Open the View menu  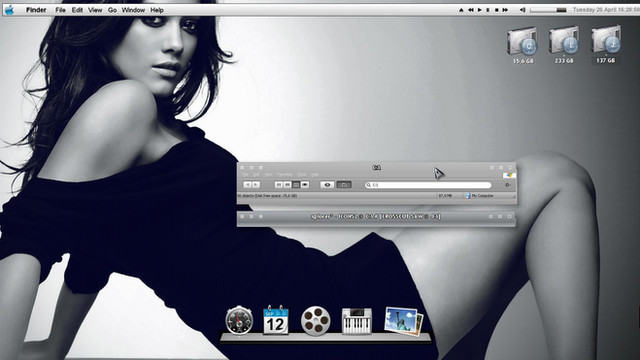point(95,10)
